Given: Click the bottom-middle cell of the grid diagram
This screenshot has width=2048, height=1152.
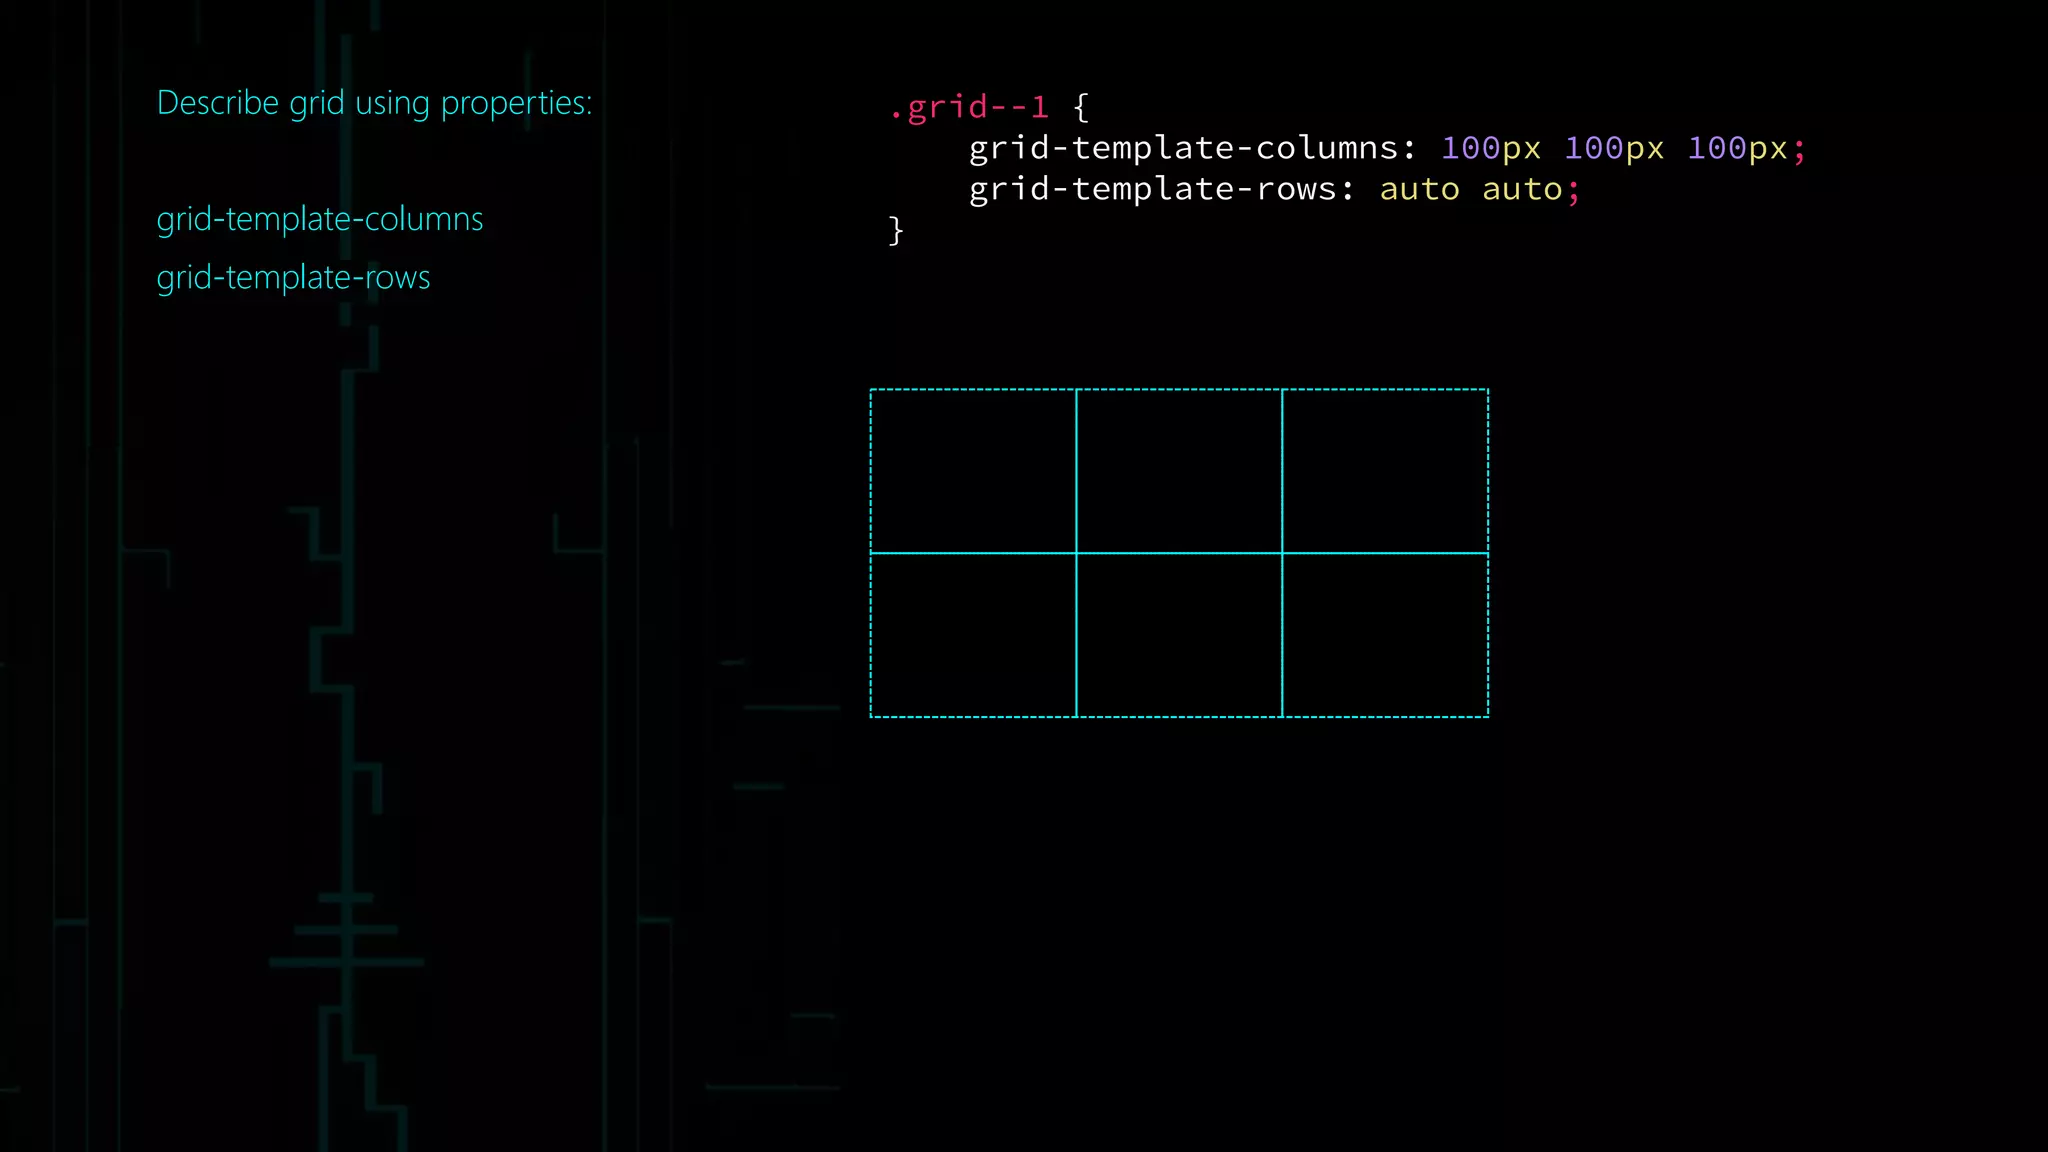Looking at the screenshot, I should click(1179, 635).
